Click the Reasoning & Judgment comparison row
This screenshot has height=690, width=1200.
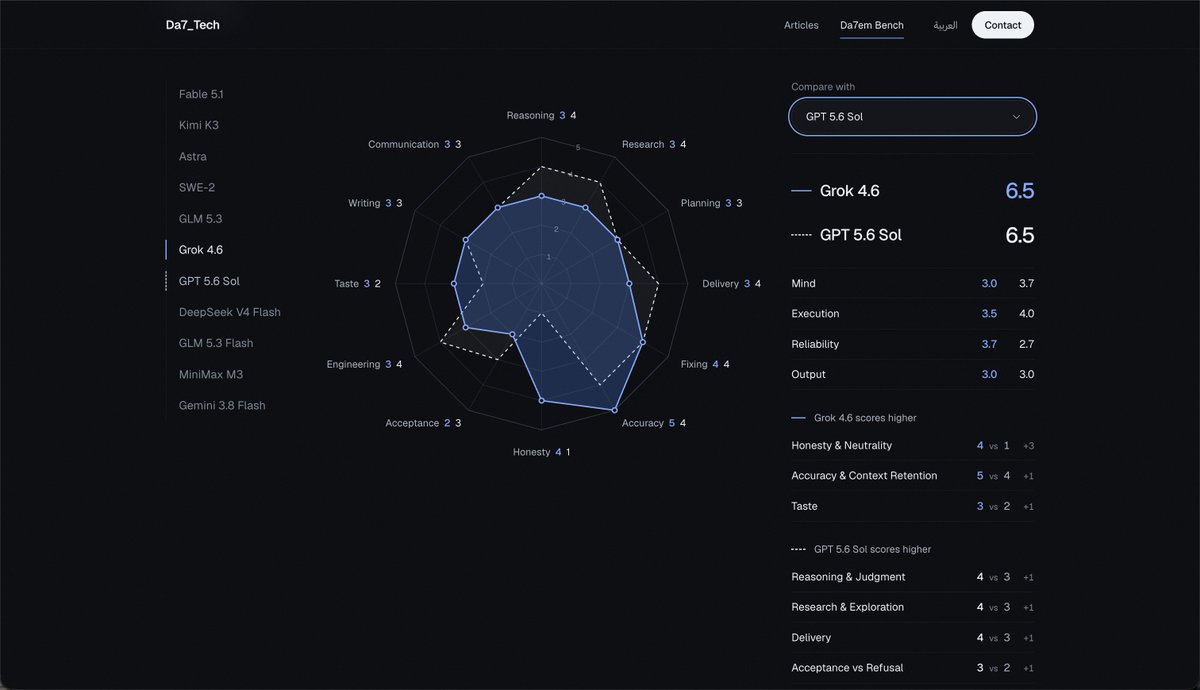(912, 577)
